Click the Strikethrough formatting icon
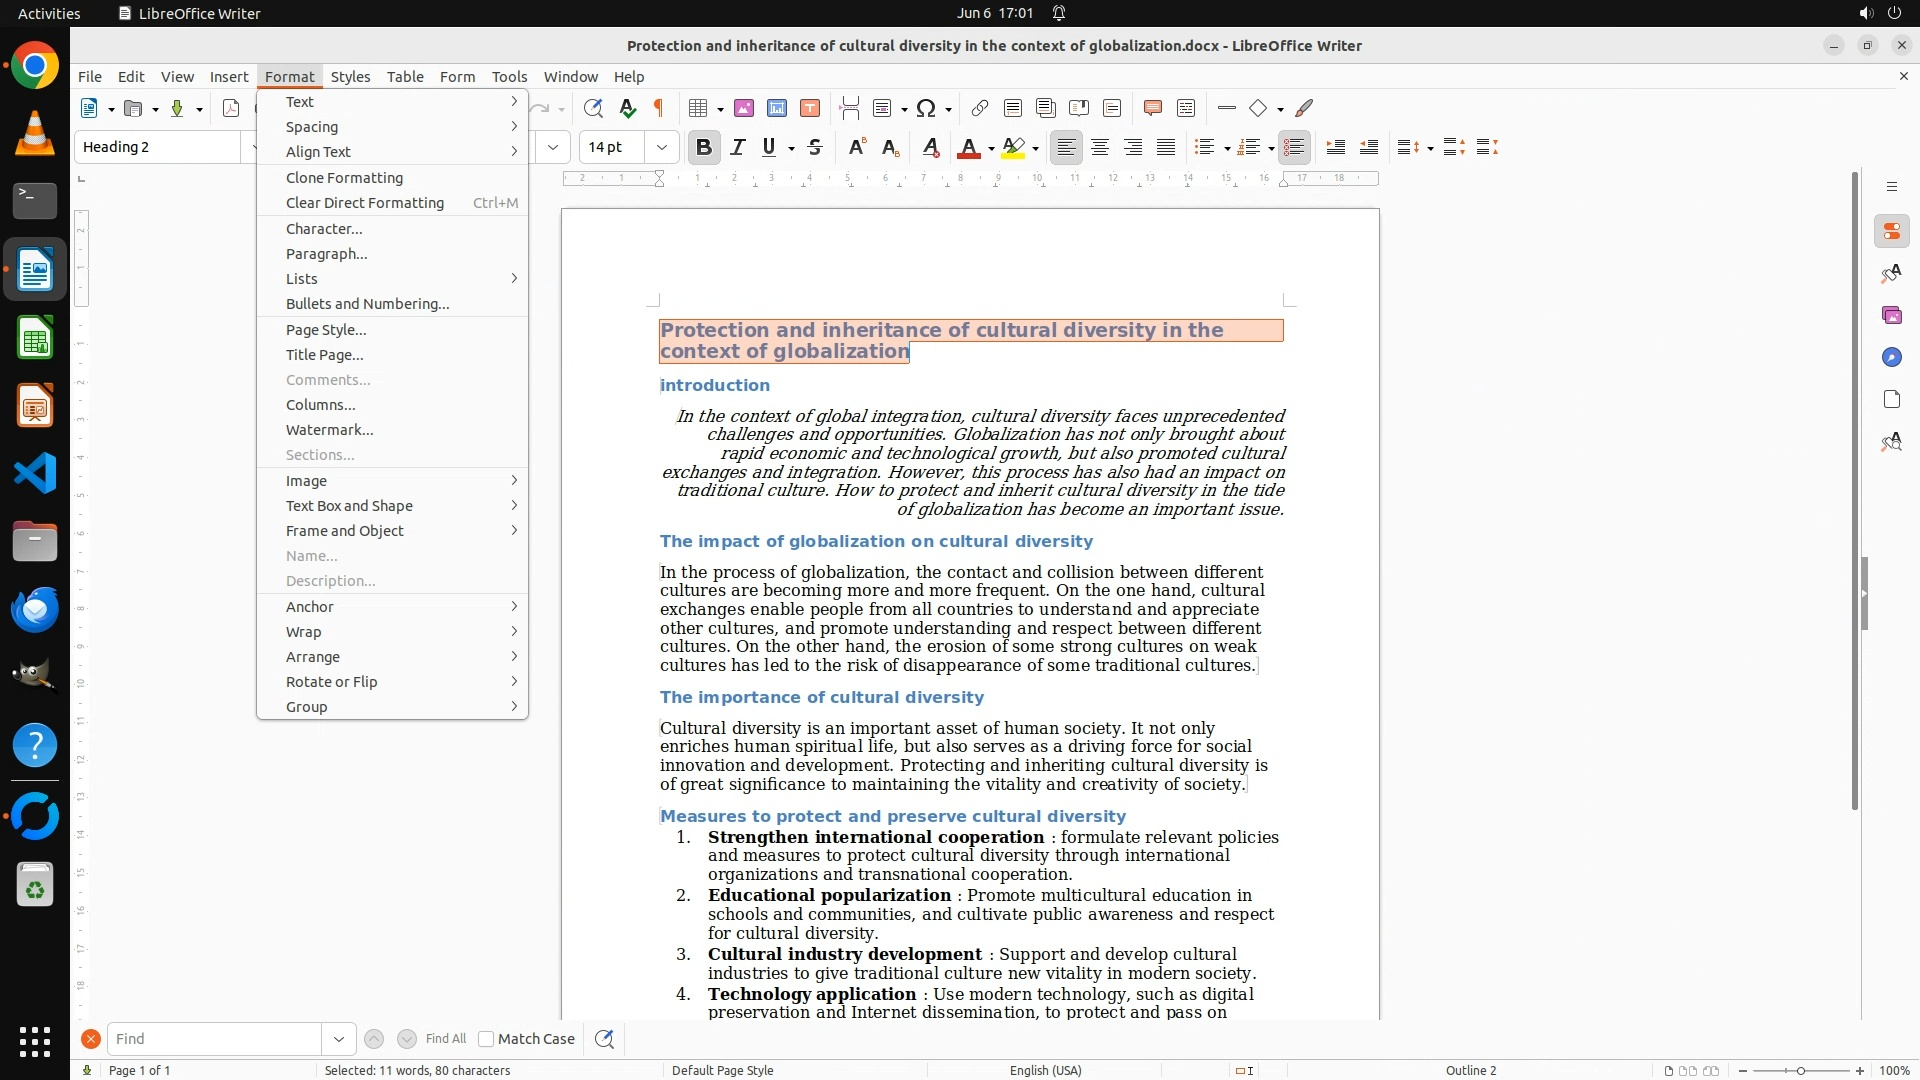Viewport: 1920px width, 1080px height. click(815, 147)
